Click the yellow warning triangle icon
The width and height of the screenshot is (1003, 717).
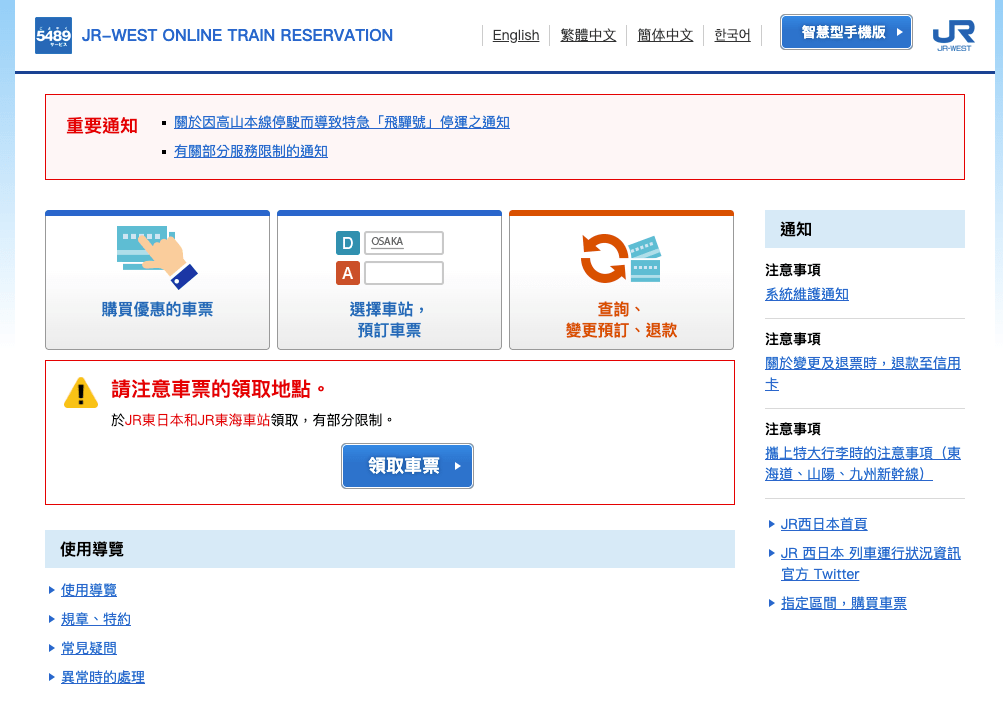tap(81, 393)
